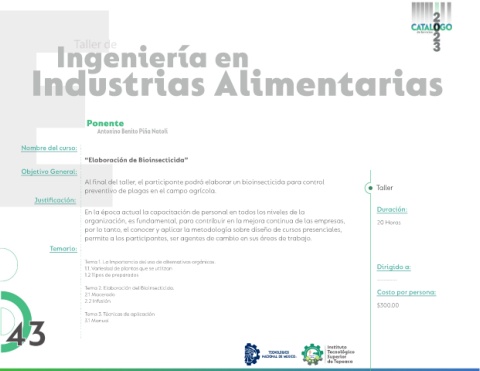Select the Objetivo General label
The image size is (480, 371).
(49, 172)
